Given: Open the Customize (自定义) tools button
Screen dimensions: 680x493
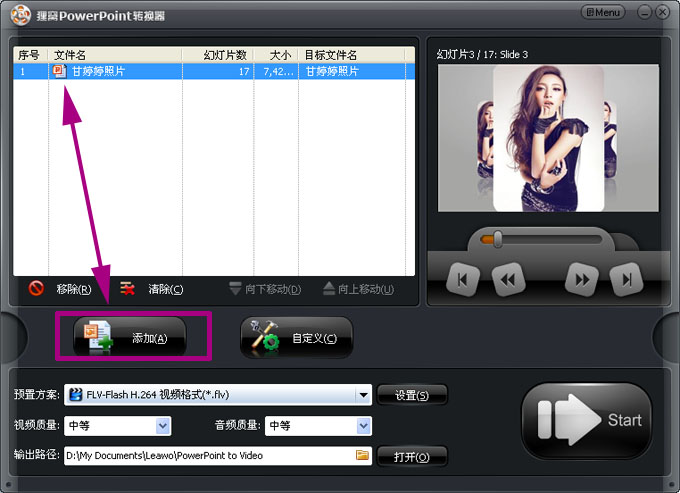Looking at the screenshot, I should 296,338.
